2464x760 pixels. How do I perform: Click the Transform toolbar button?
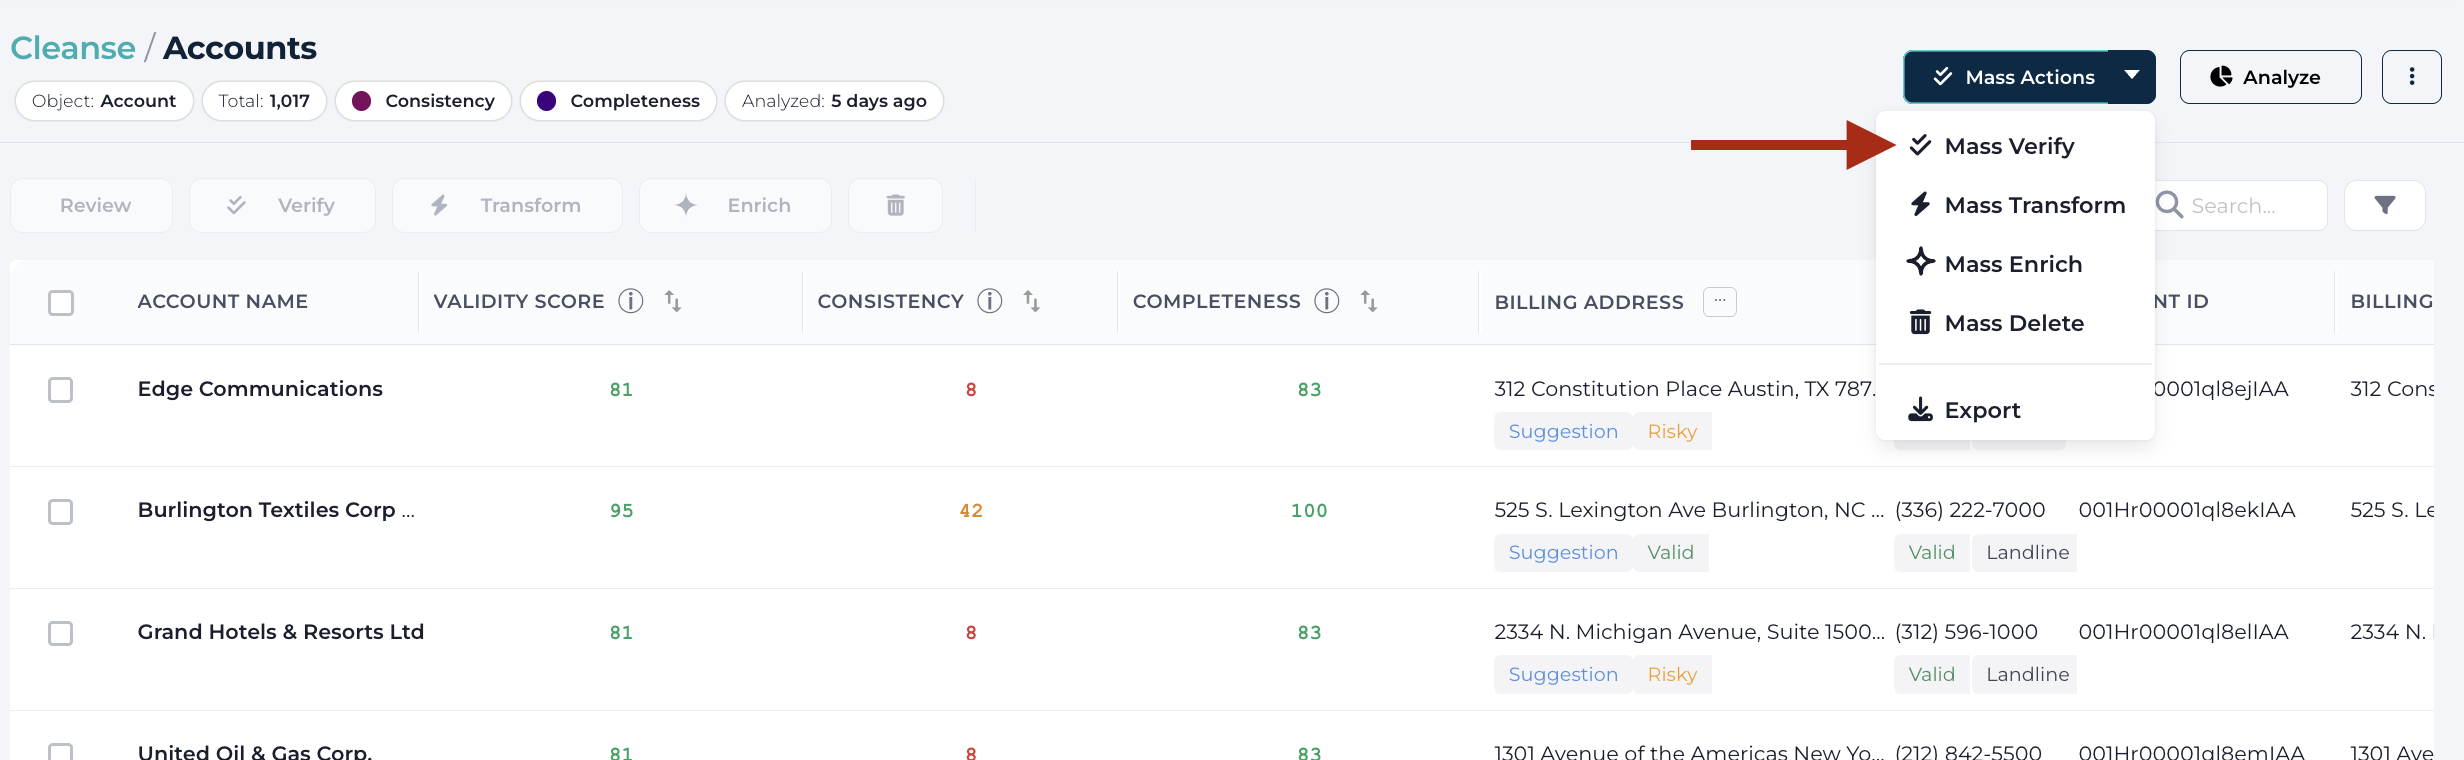point(507,205)
